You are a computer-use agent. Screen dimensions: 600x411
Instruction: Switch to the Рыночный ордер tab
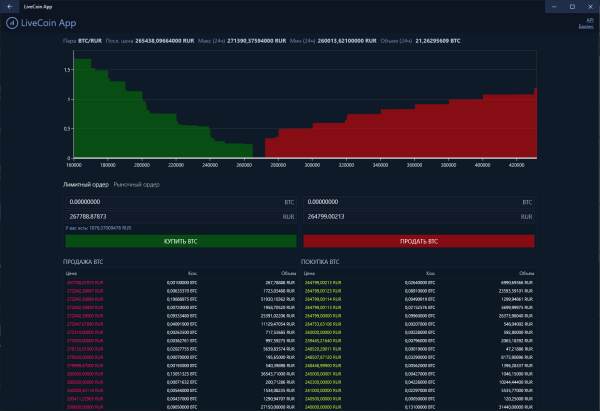pos(136,185)
